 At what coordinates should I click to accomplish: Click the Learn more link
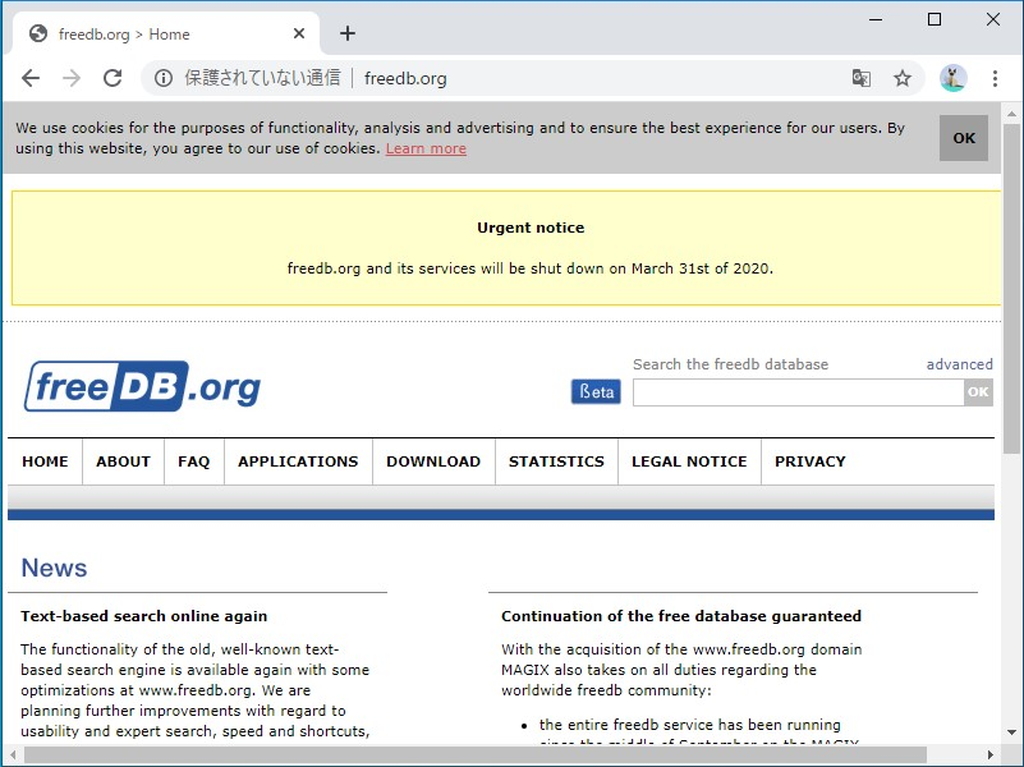(426, 148)
